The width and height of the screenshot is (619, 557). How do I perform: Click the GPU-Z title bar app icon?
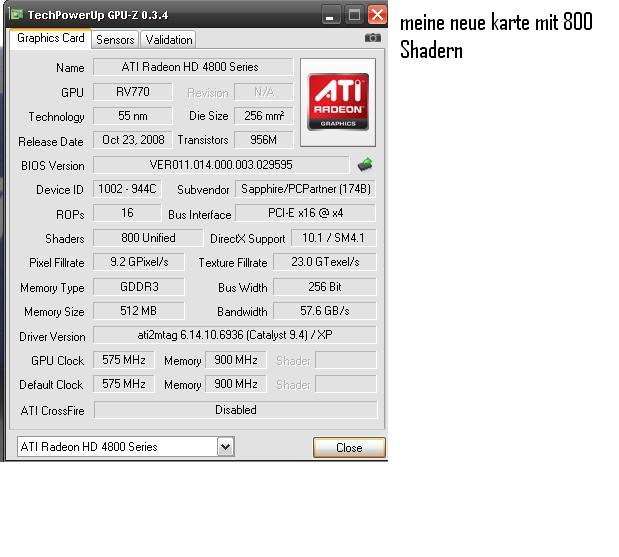pyautogui.click(x=16, y=15)
